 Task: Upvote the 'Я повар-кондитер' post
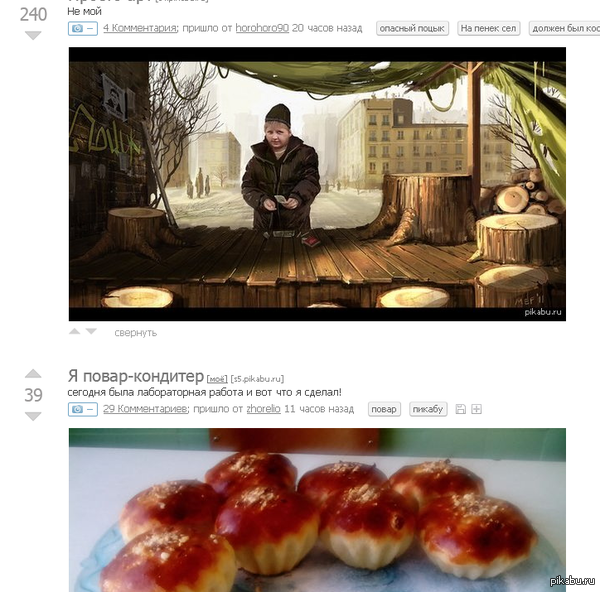pyautogui.click(x=33, y=374)
